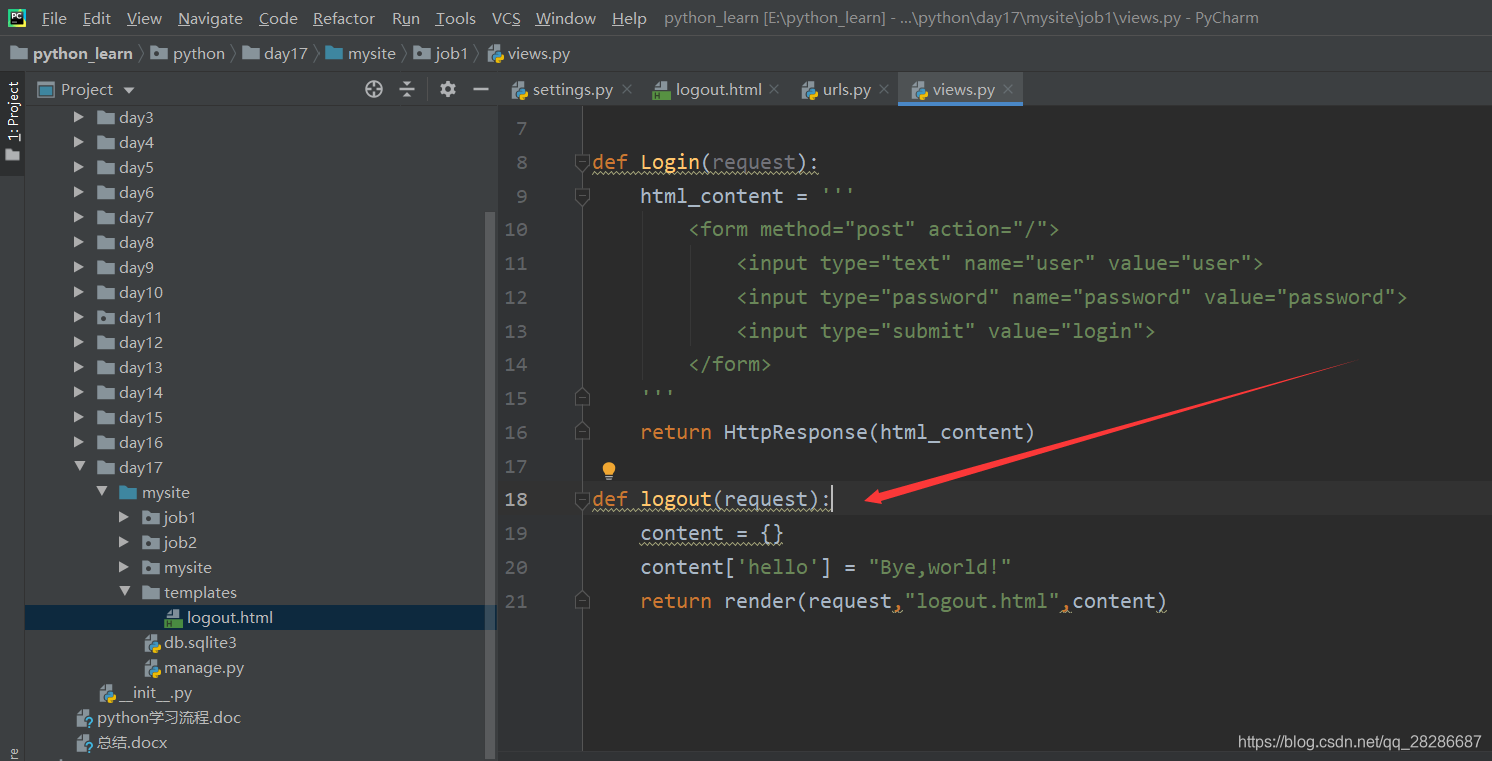Open the Code menu
Viewport: 1492px width, 761px height.
pyautogui.click(x=278, y=18)
